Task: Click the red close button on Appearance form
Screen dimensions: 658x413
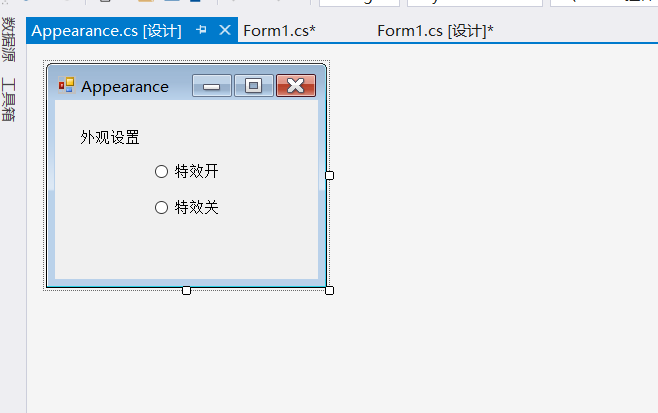Action: point(296,86)
